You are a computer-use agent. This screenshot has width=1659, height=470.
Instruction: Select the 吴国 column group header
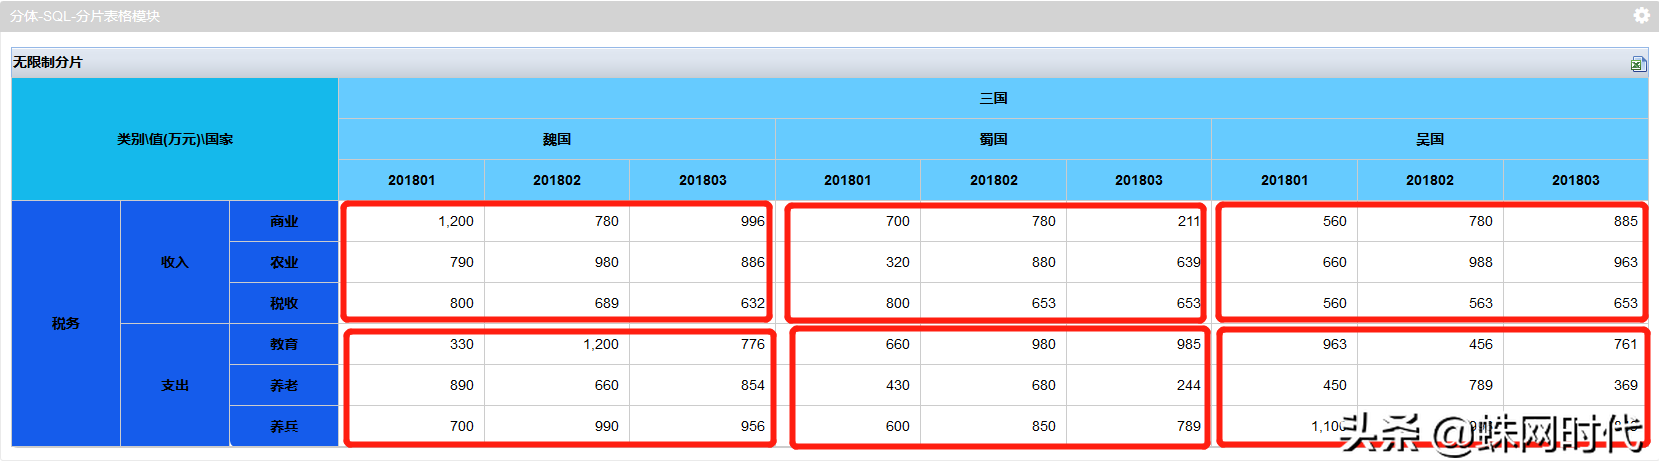[x=1430, y=139]
